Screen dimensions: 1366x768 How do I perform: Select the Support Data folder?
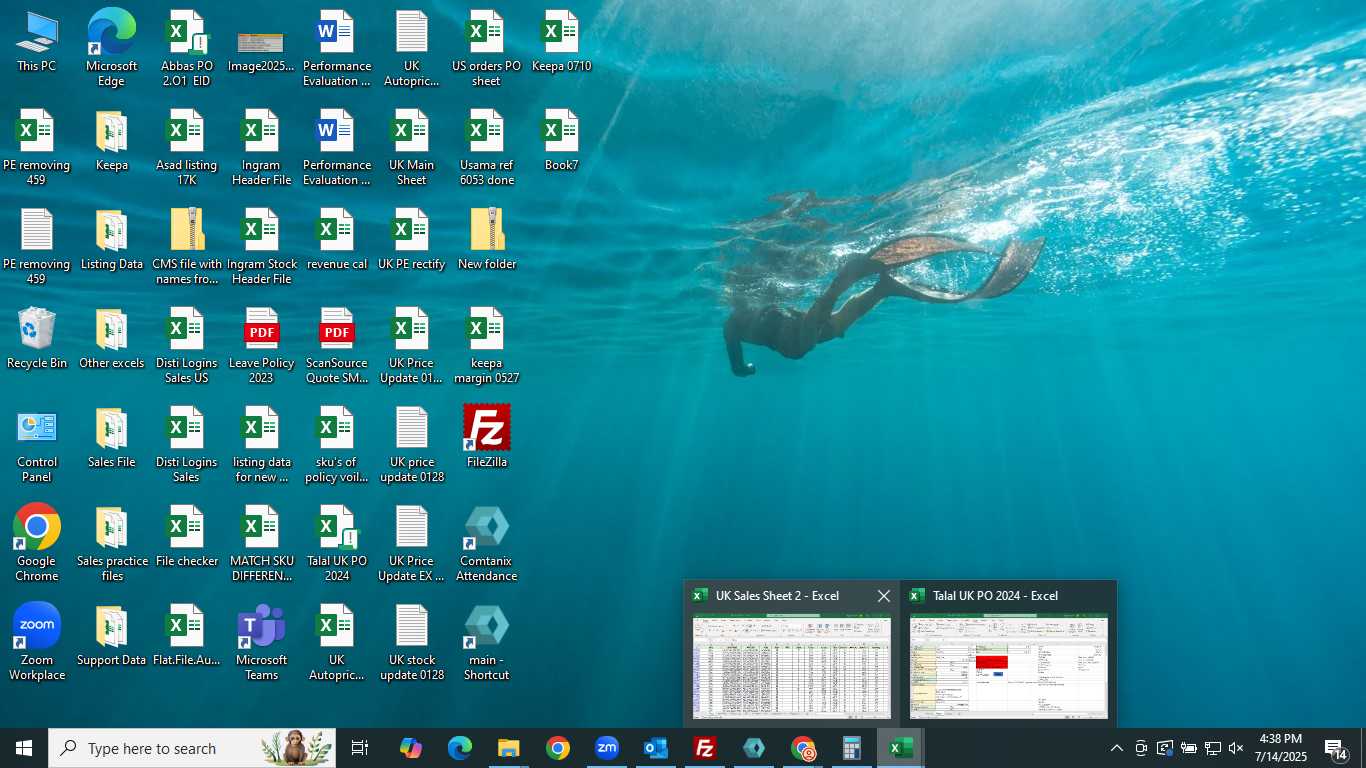[111, 637]
